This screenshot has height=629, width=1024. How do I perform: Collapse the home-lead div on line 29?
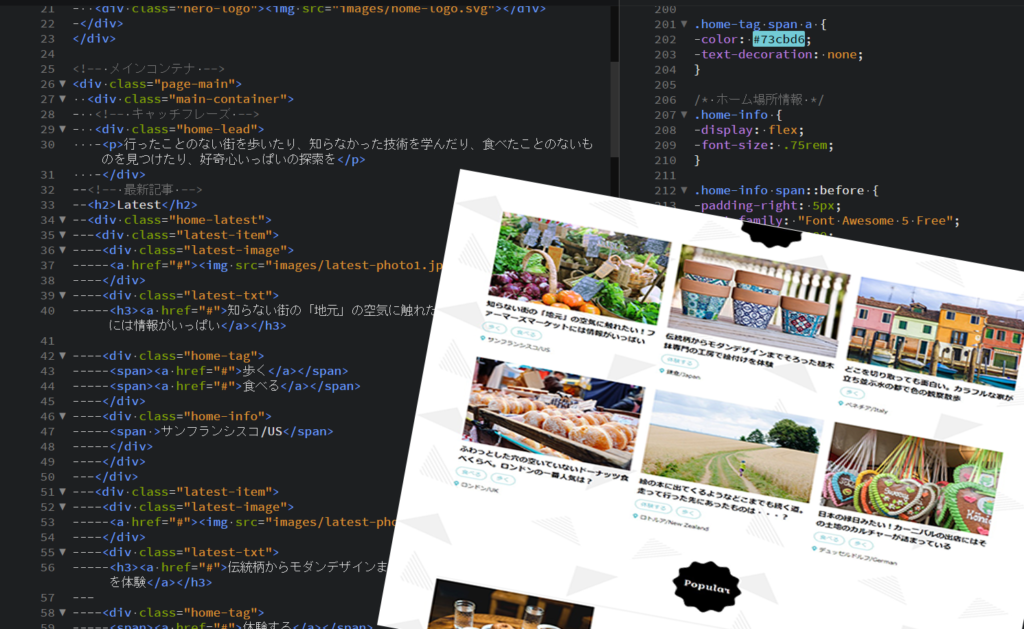pos(62,129)
